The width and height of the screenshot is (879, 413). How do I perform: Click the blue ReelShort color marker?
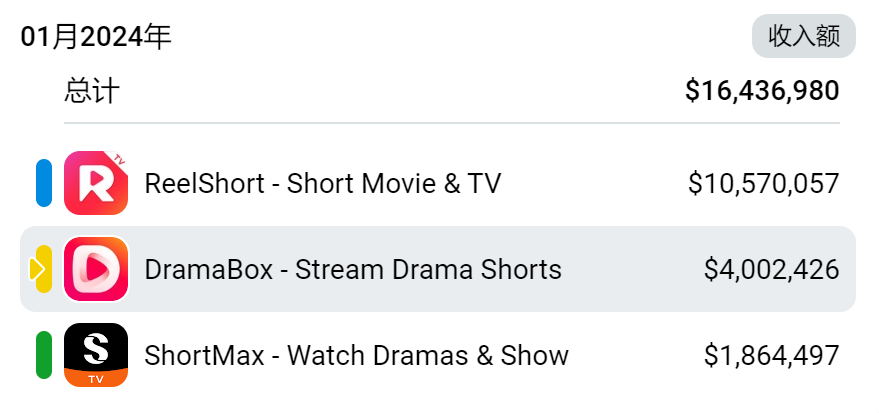(x=44, y=183)
